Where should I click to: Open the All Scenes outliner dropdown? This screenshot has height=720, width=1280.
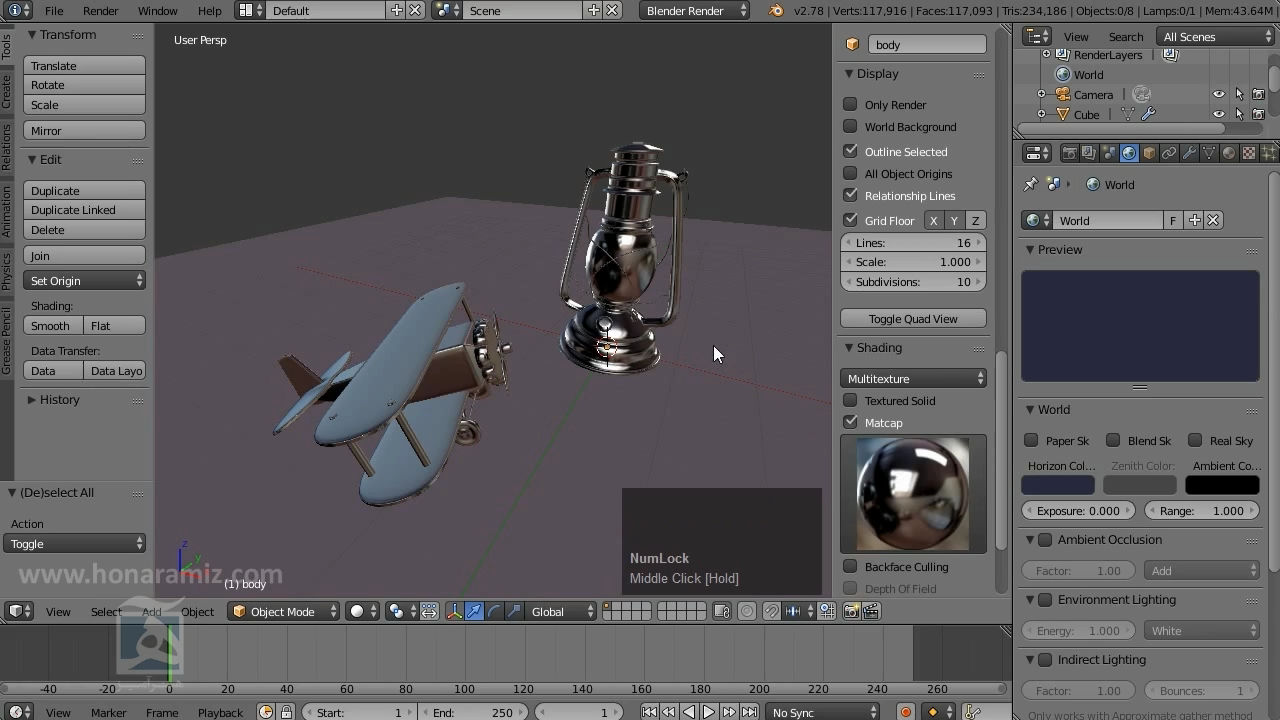click(1216, 37)
